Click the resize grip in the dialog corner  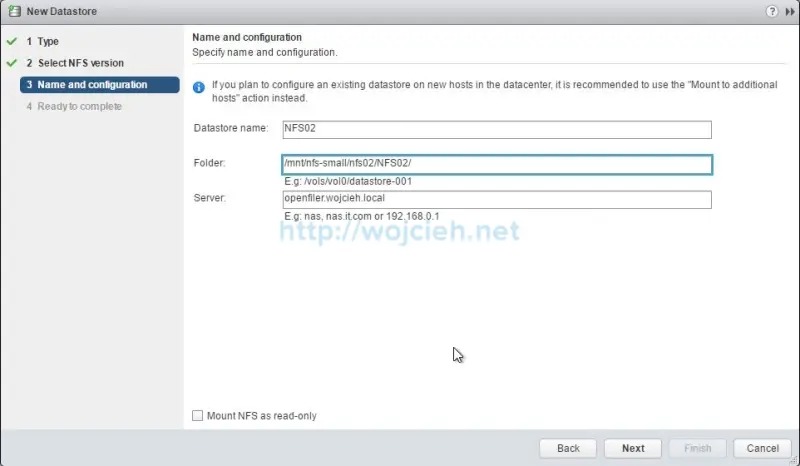point(793,460)
